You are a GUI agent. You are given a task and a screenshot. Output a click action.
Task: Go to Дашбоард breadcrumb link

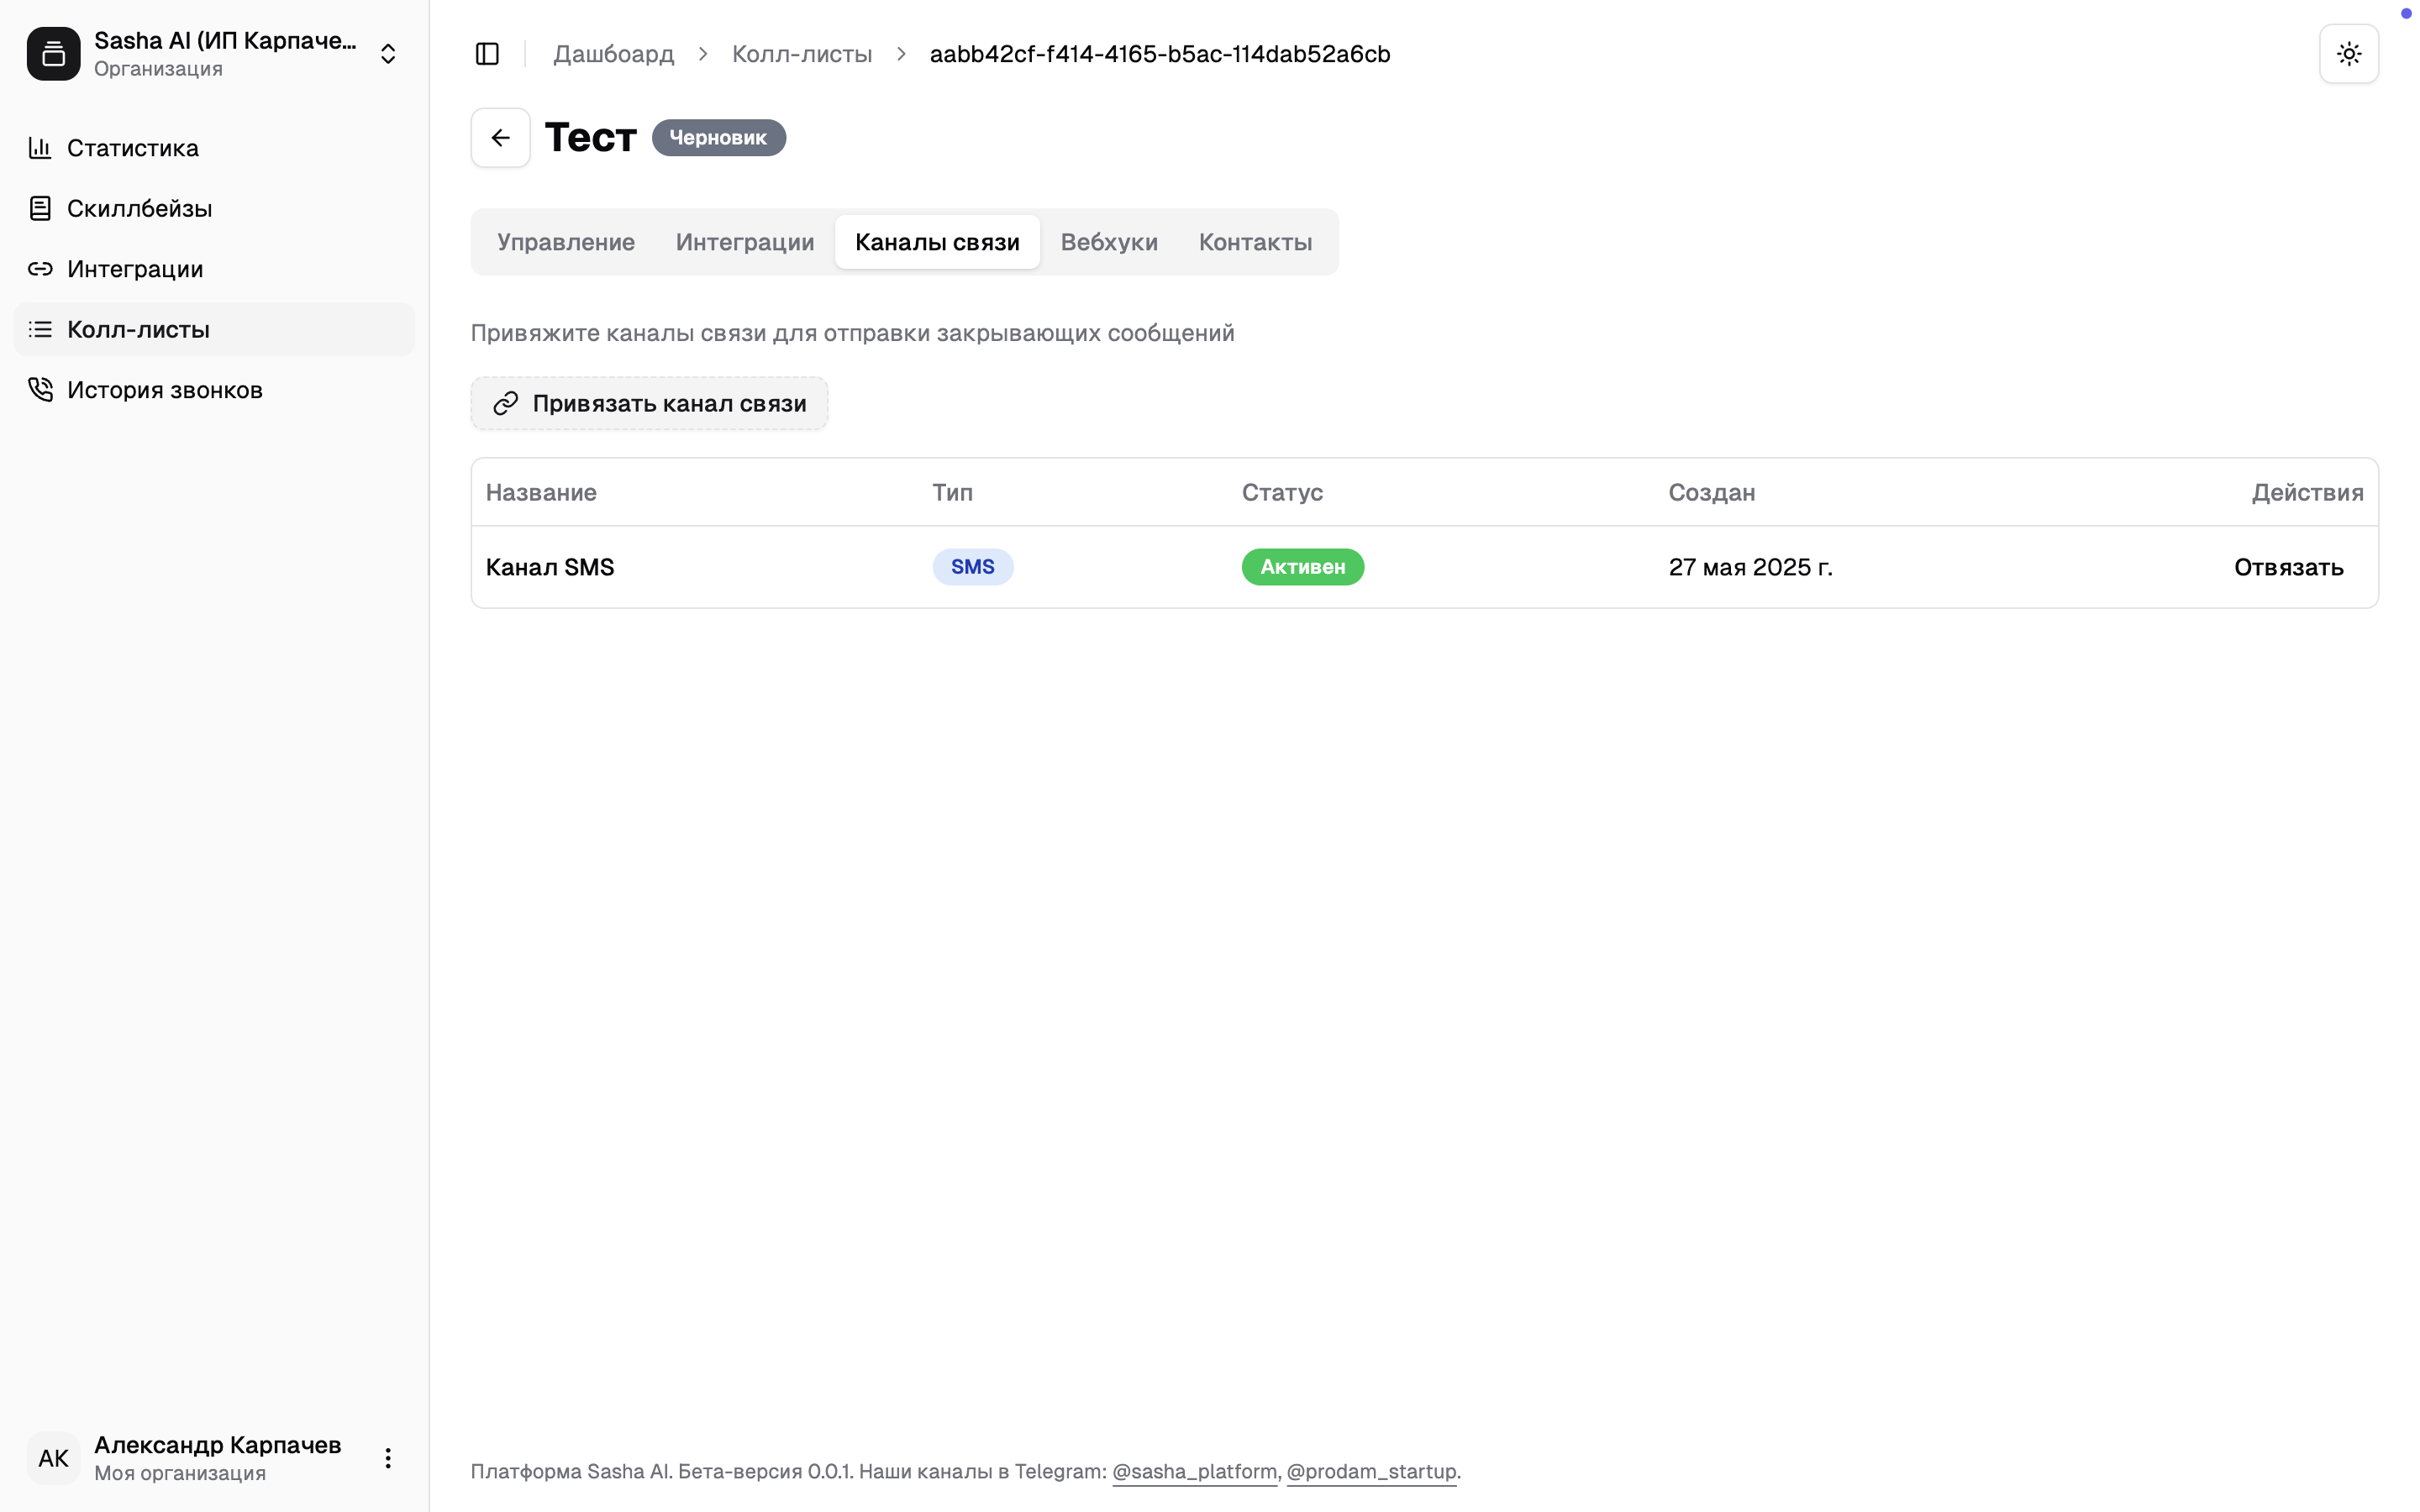coord(613,54)
